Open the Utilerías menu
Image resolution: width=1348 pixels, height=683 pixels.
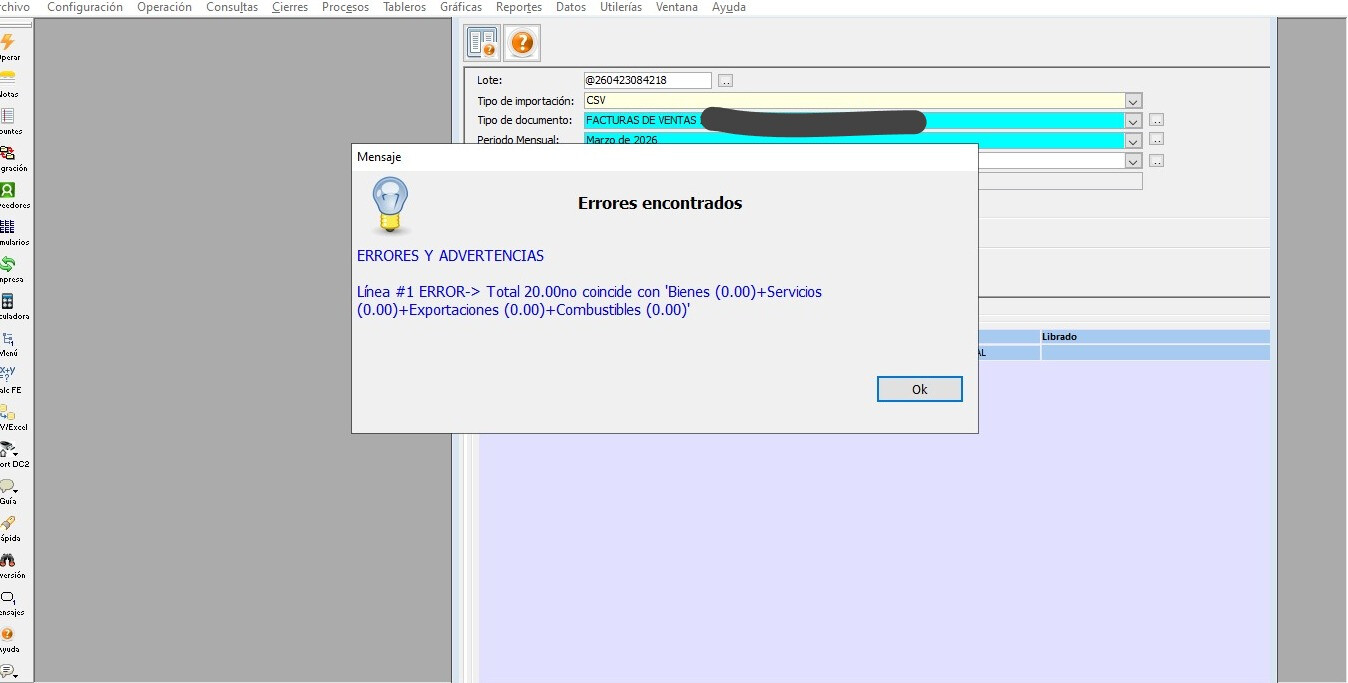pyautogui.click(x=620, y=7)
